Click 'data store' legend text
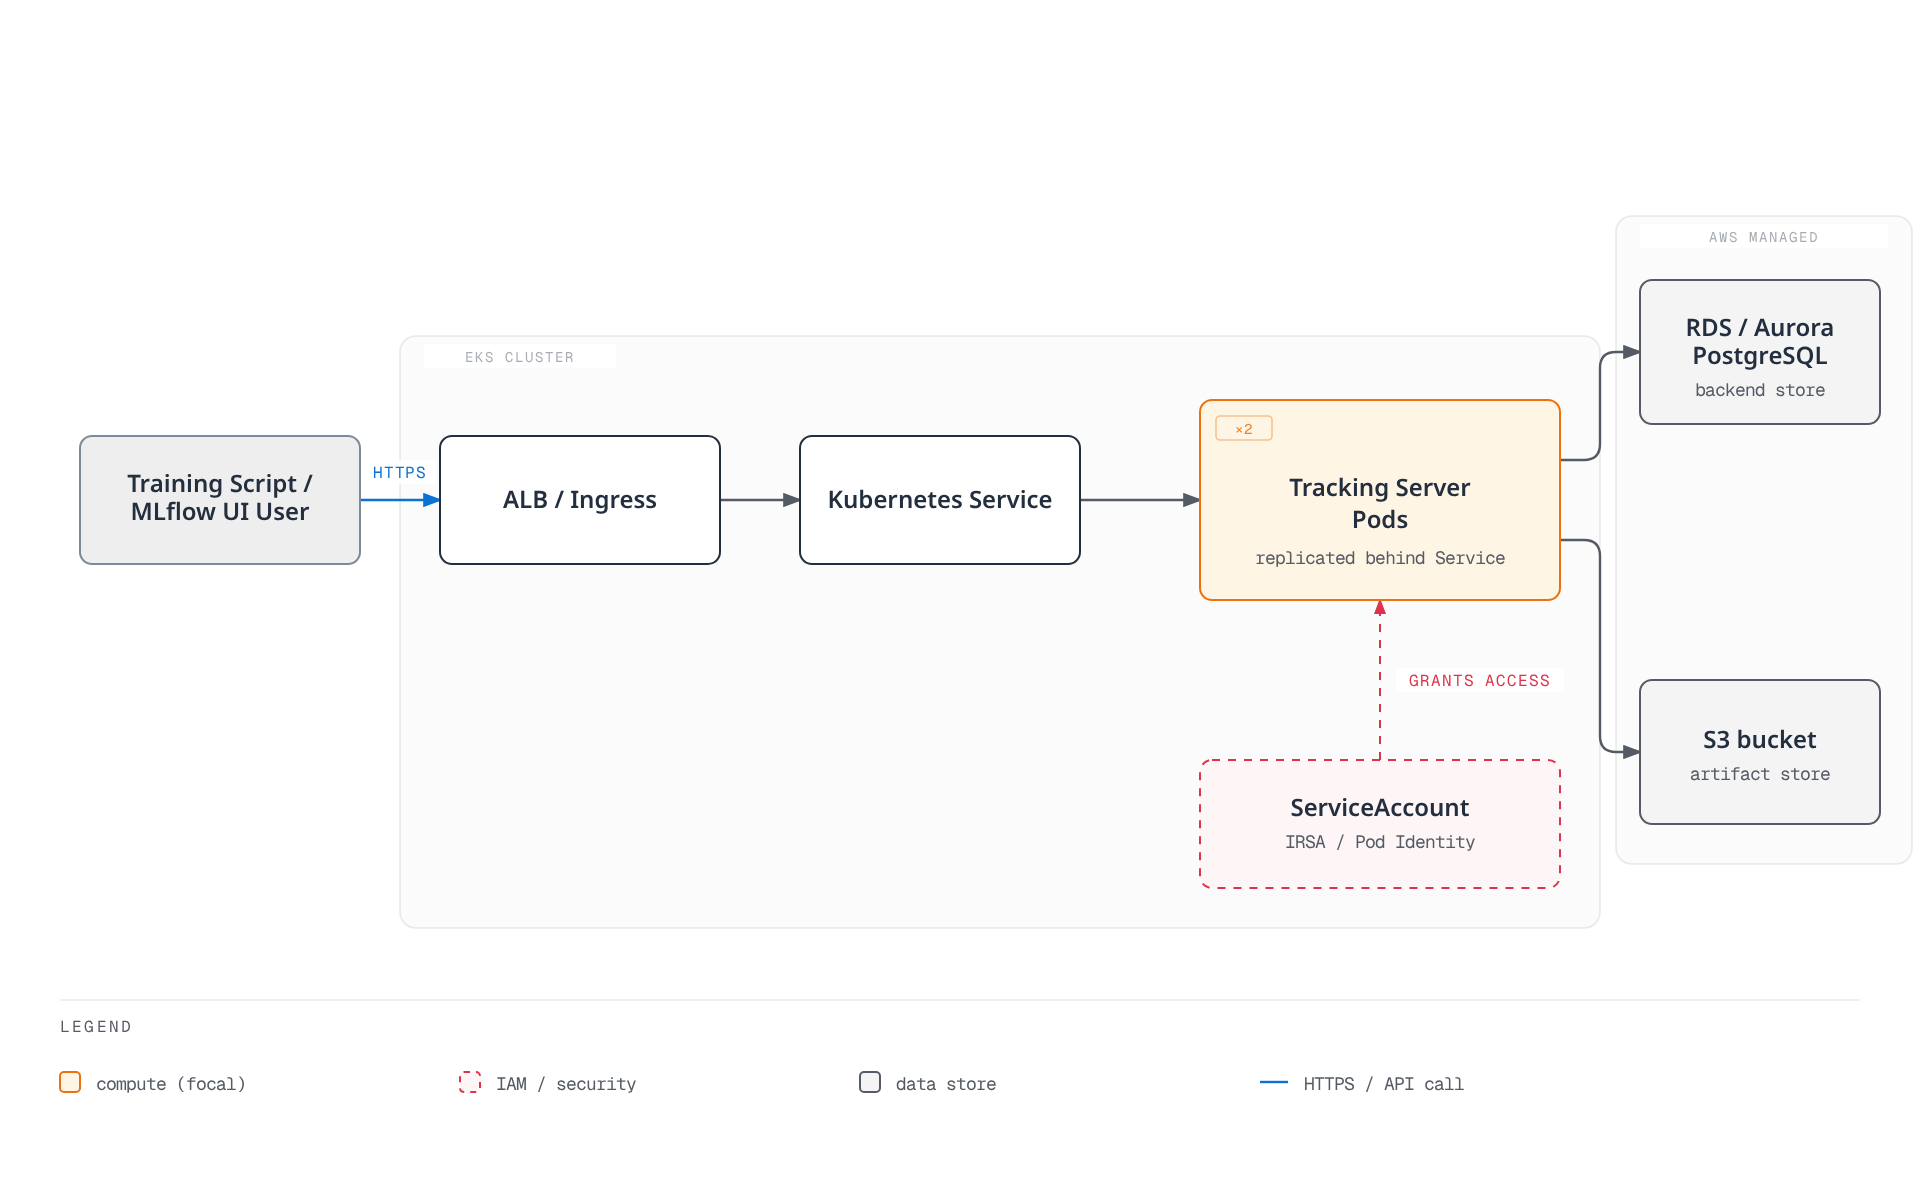Viewport: 1920px width, 1200px height. [946, 1084]
